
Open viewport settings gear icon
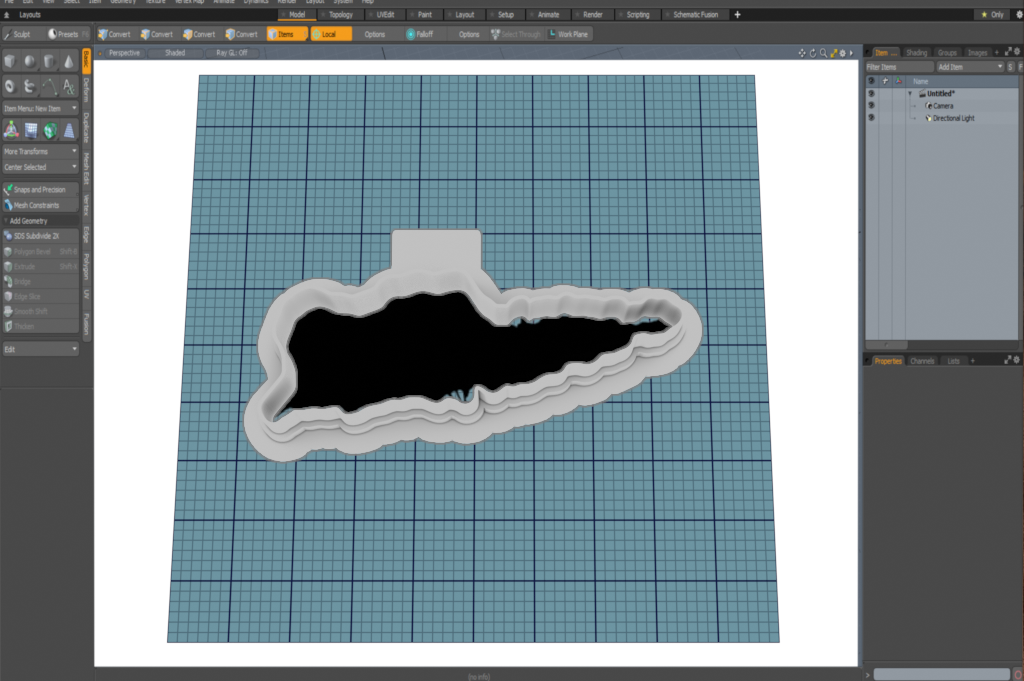click(x=842, y=52)
